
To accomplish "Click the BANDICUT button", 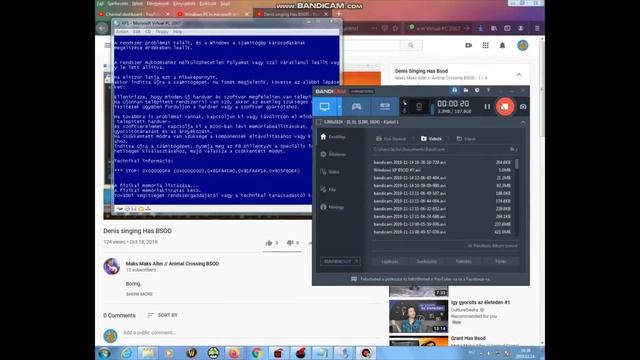I will click(340, 261).
